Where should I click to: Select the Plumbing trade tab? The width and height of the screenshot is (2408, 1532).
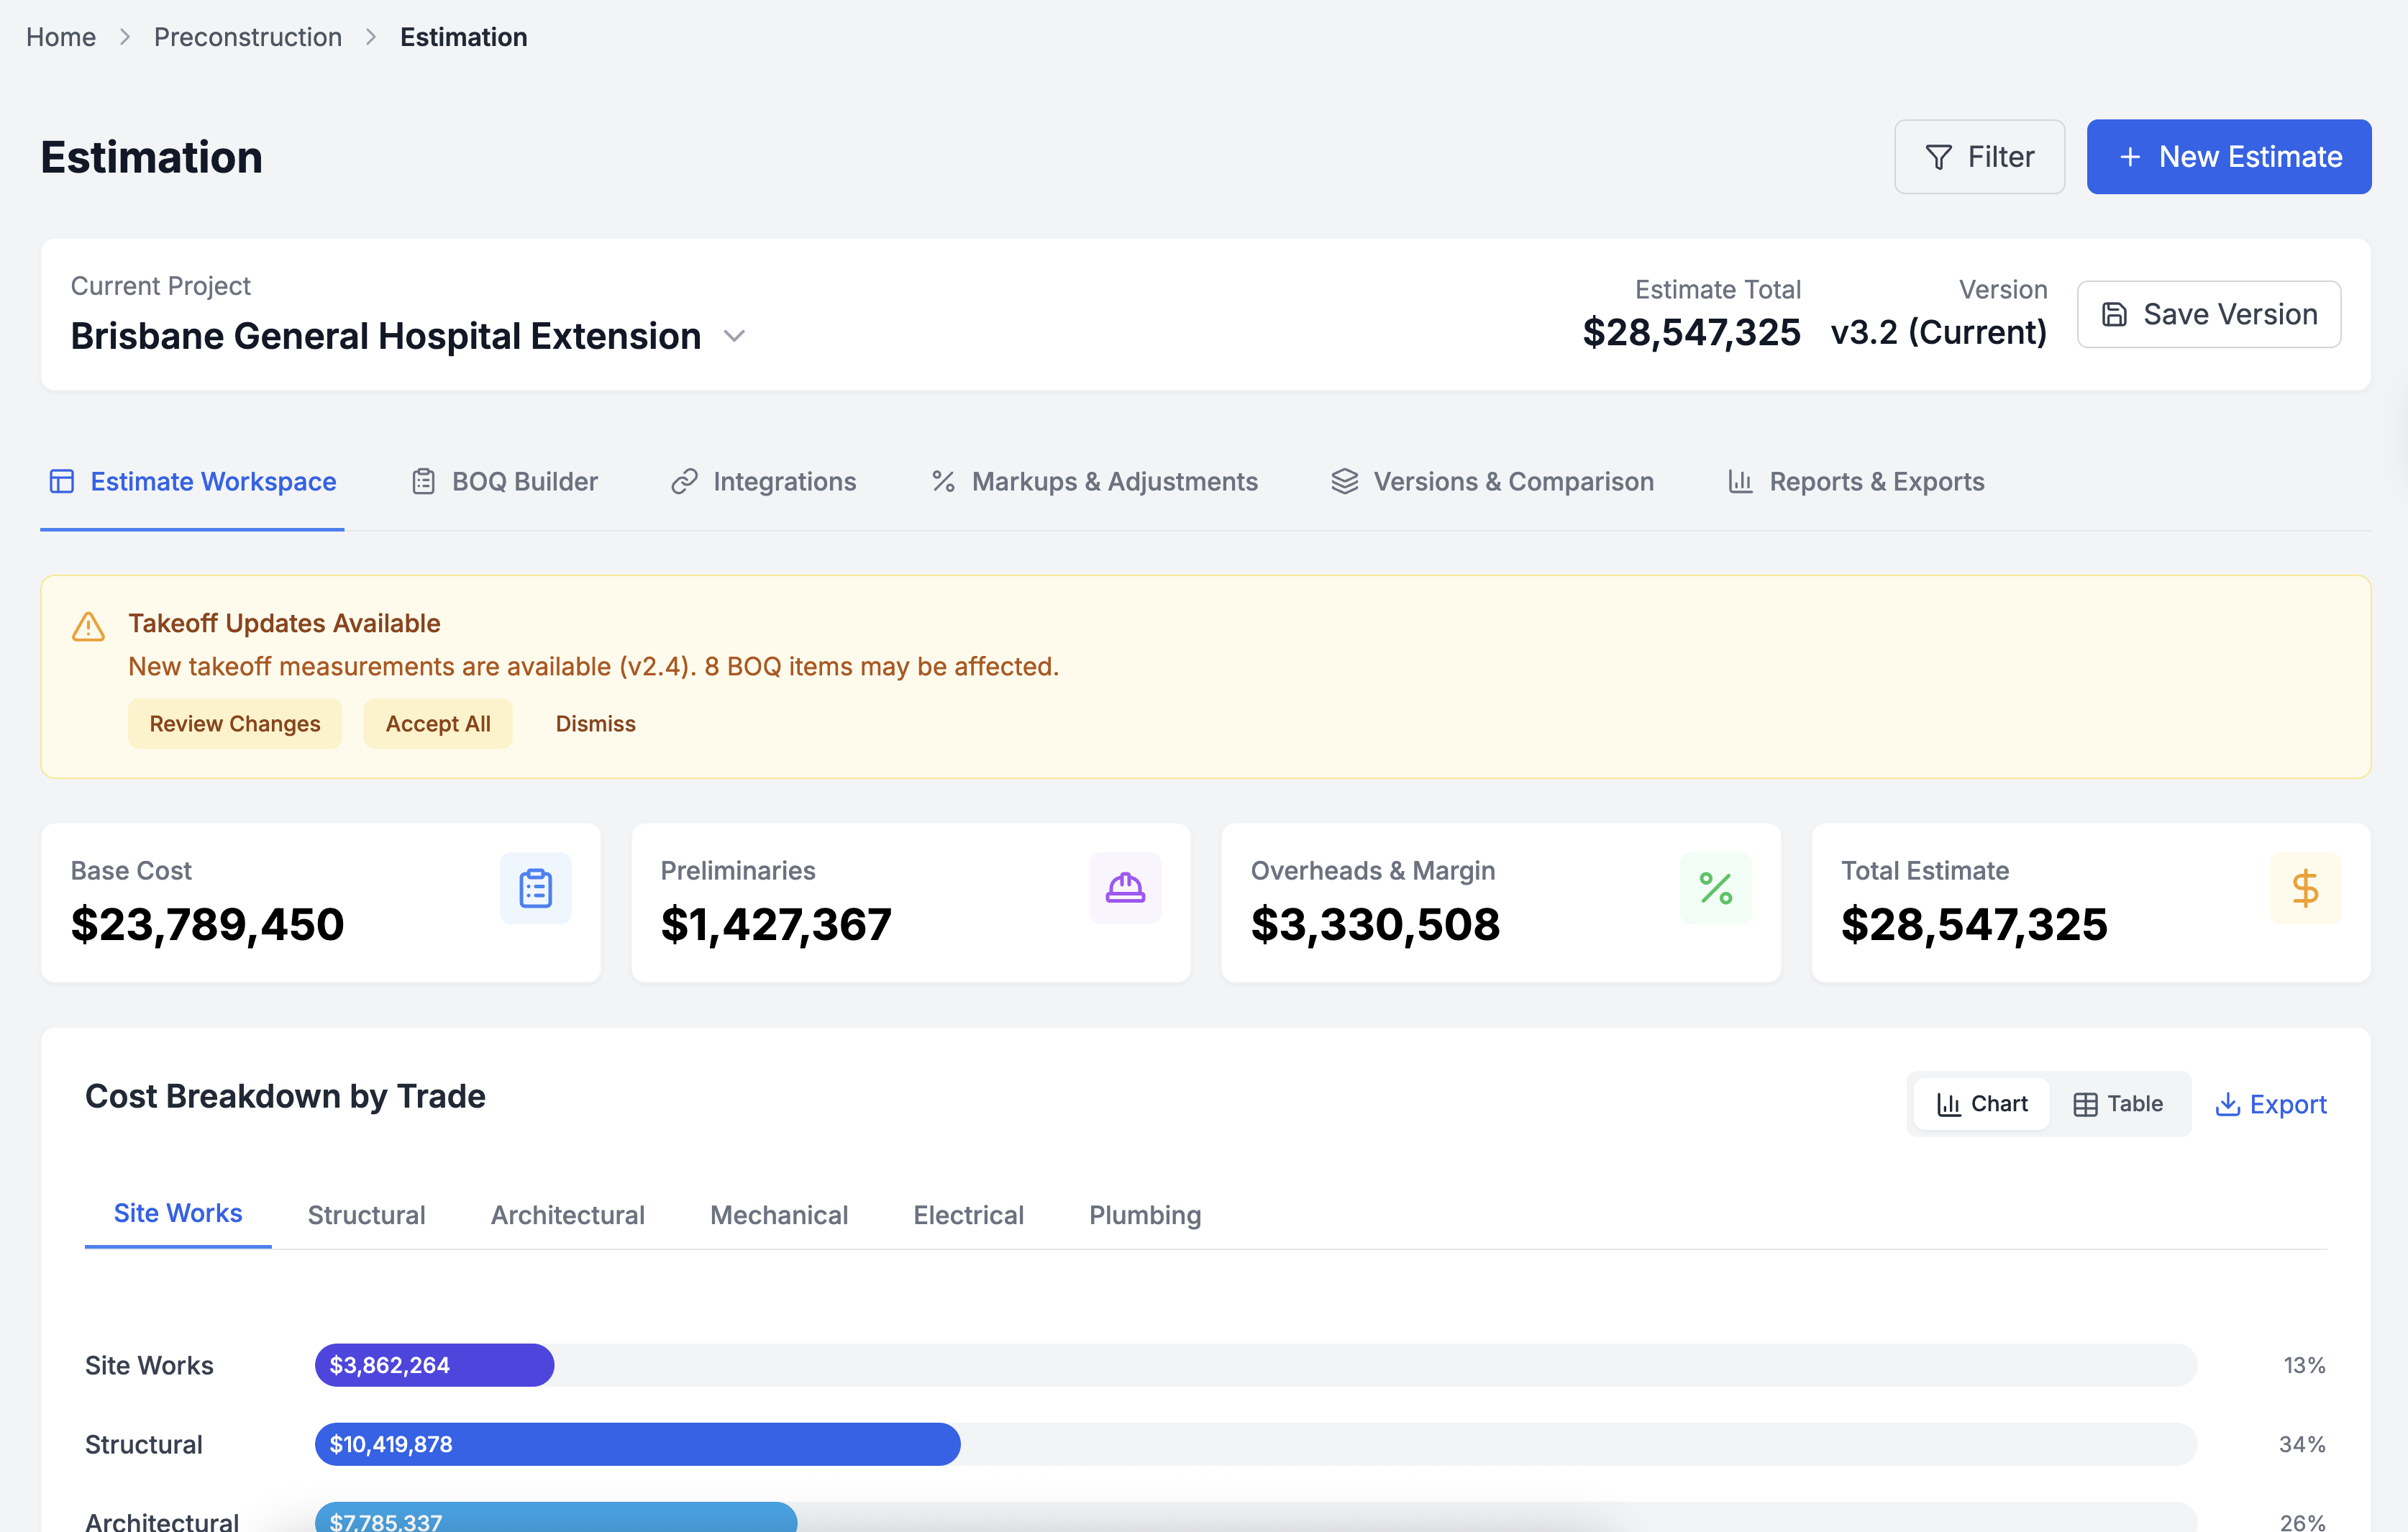(1145, 1215)
